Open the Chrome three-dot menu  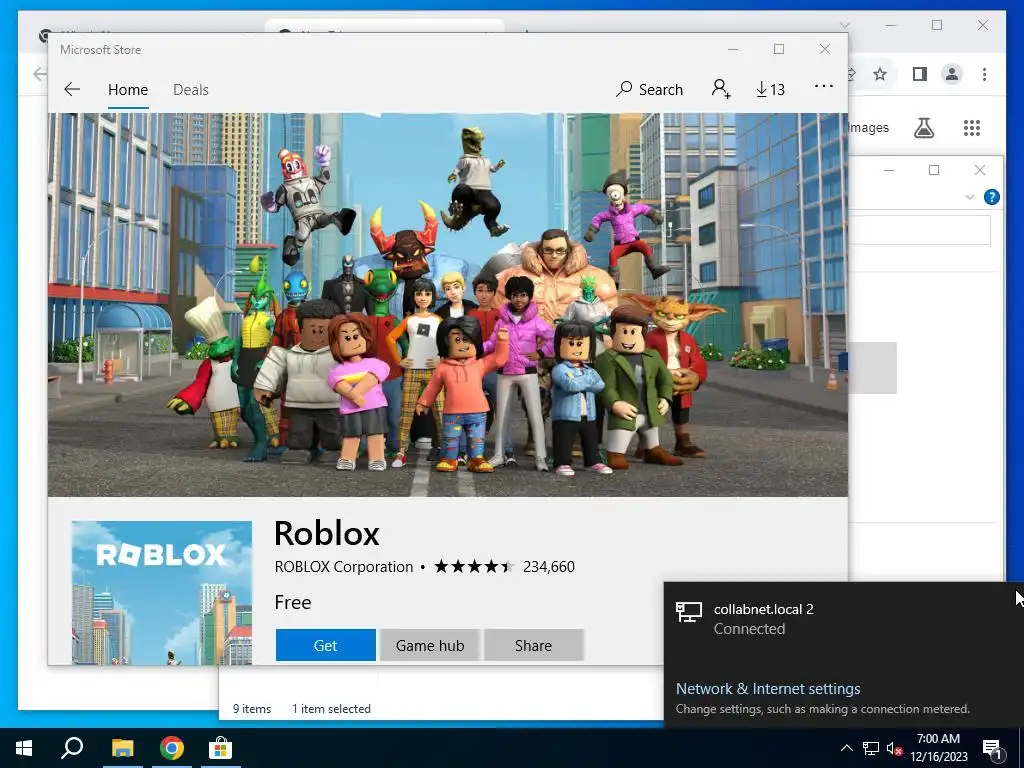tap(984, 74)
